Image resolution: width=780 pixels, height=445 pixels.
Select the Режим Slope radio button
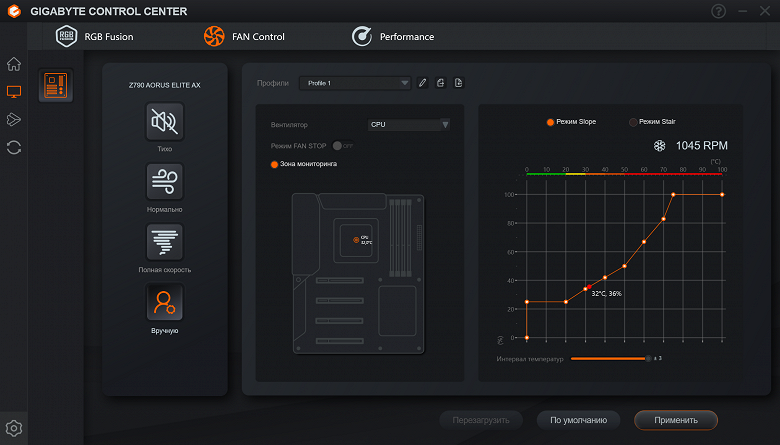tap(550, 122)
